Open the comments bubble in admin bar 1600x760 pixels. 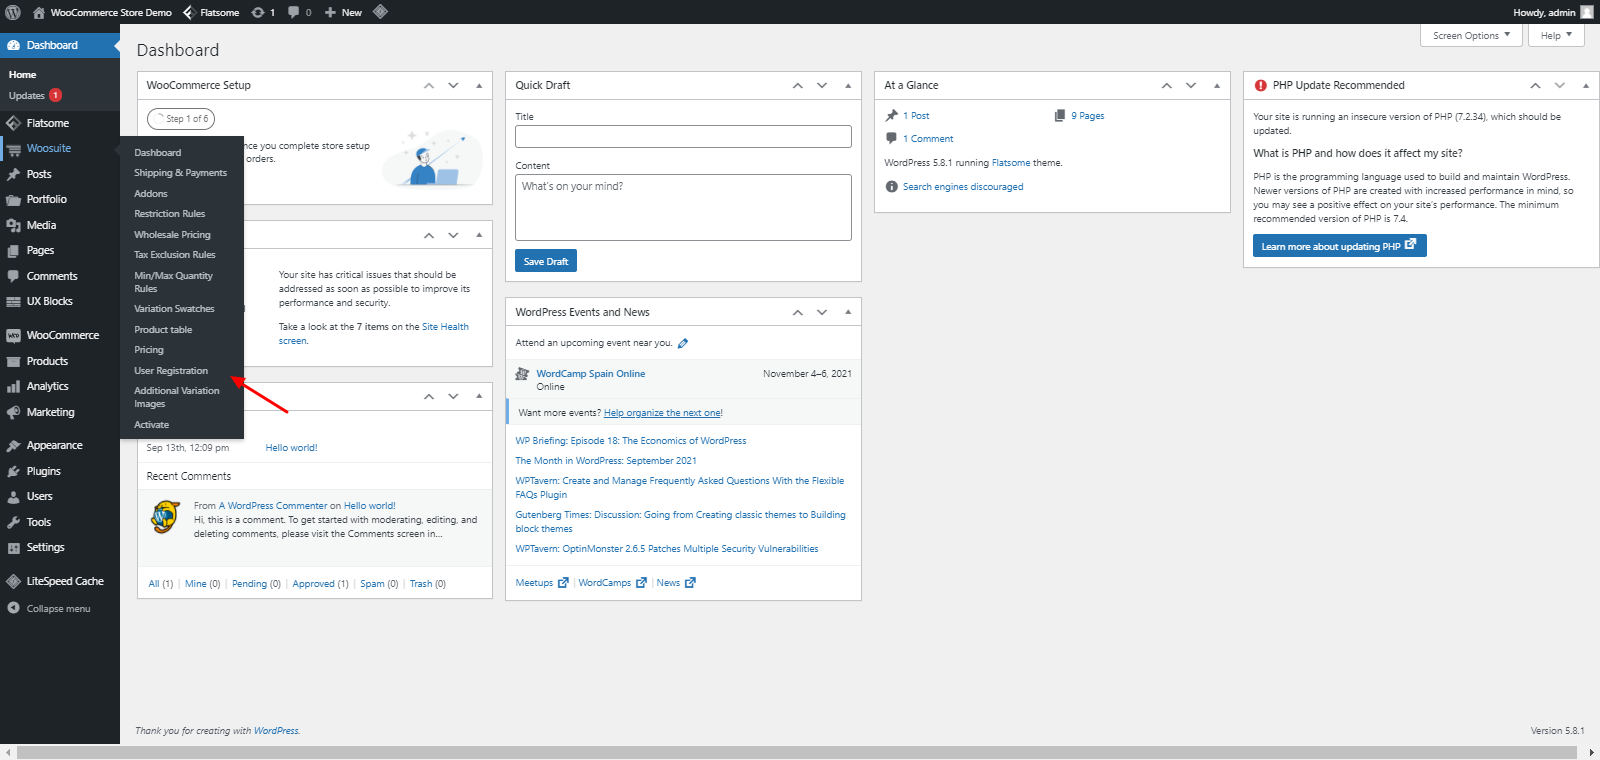(x=299, y=12)
